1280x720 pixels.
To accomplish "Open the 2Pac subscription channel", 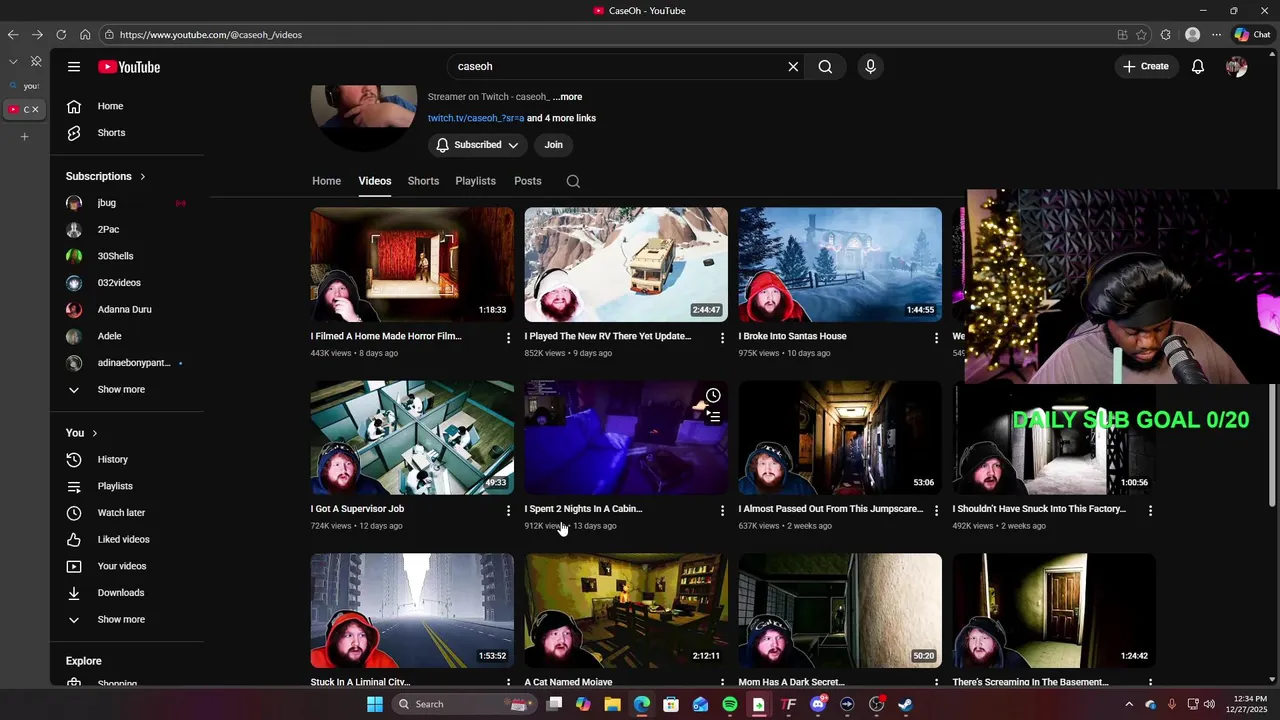I will [x=110, y=230].
